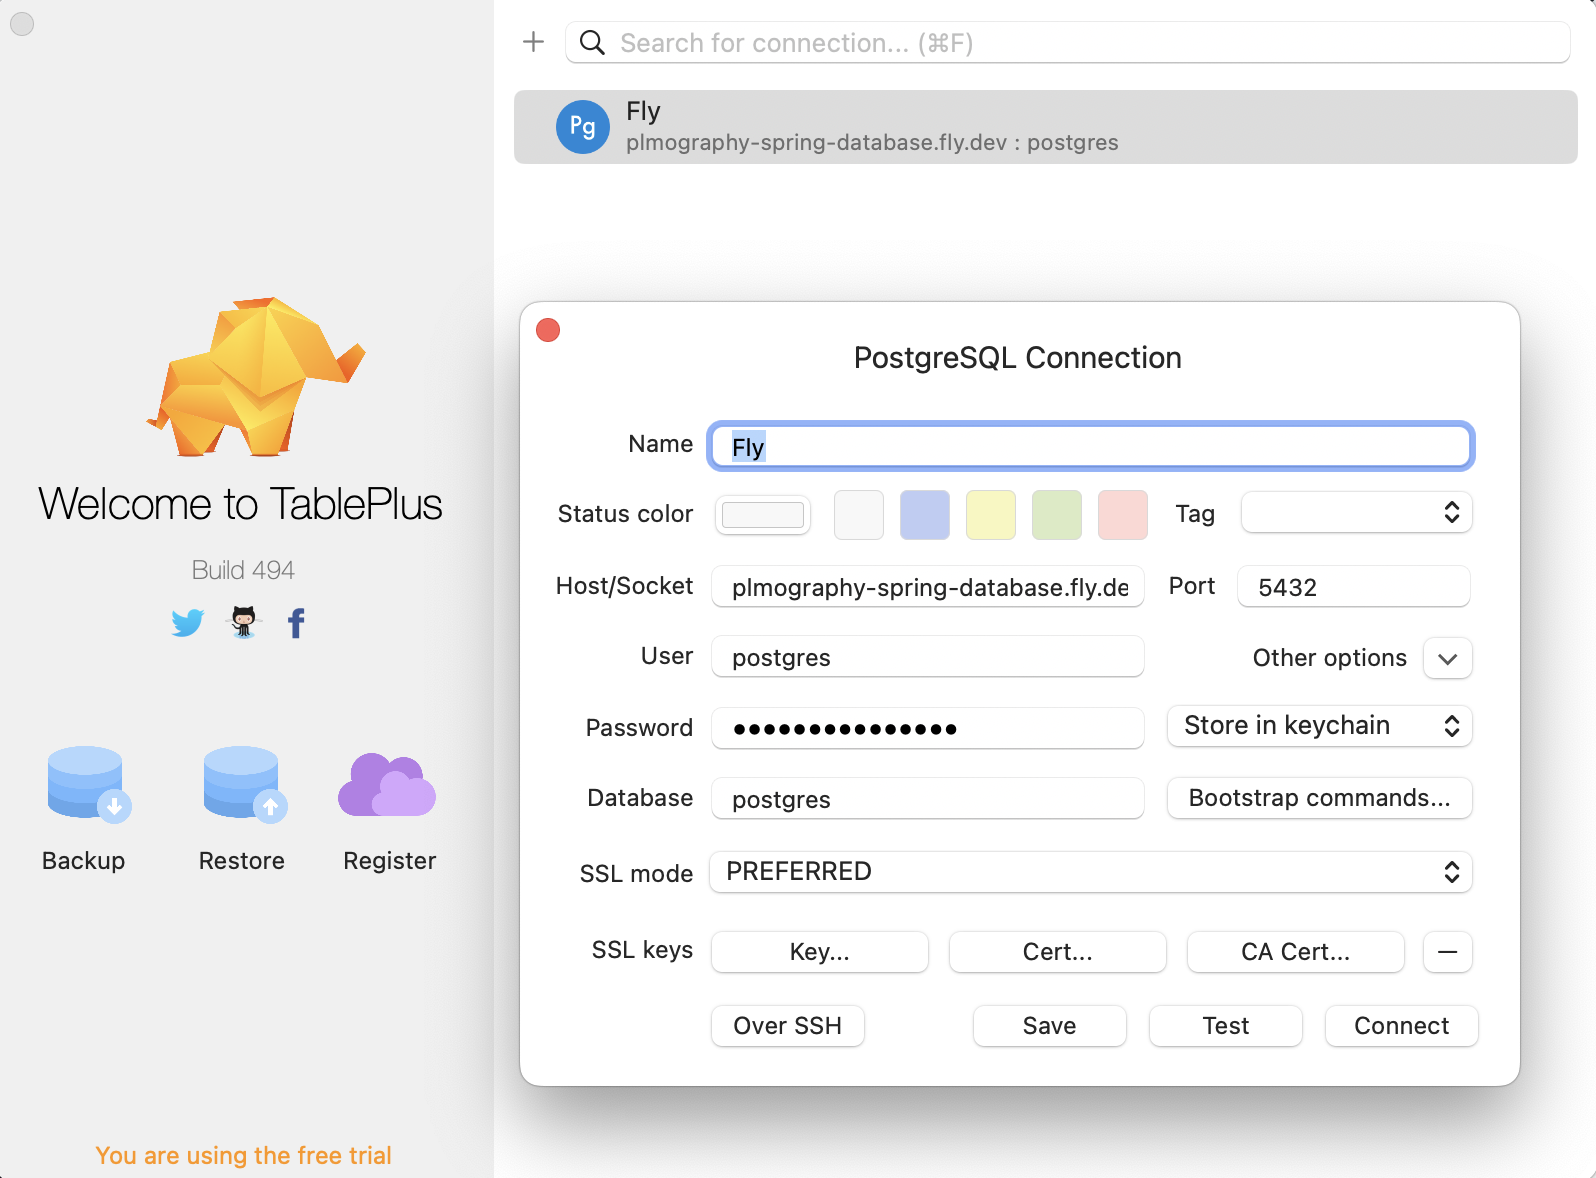Open the Twitter bird icon link
This screenshot has width=1596, height=1178.
187,623
